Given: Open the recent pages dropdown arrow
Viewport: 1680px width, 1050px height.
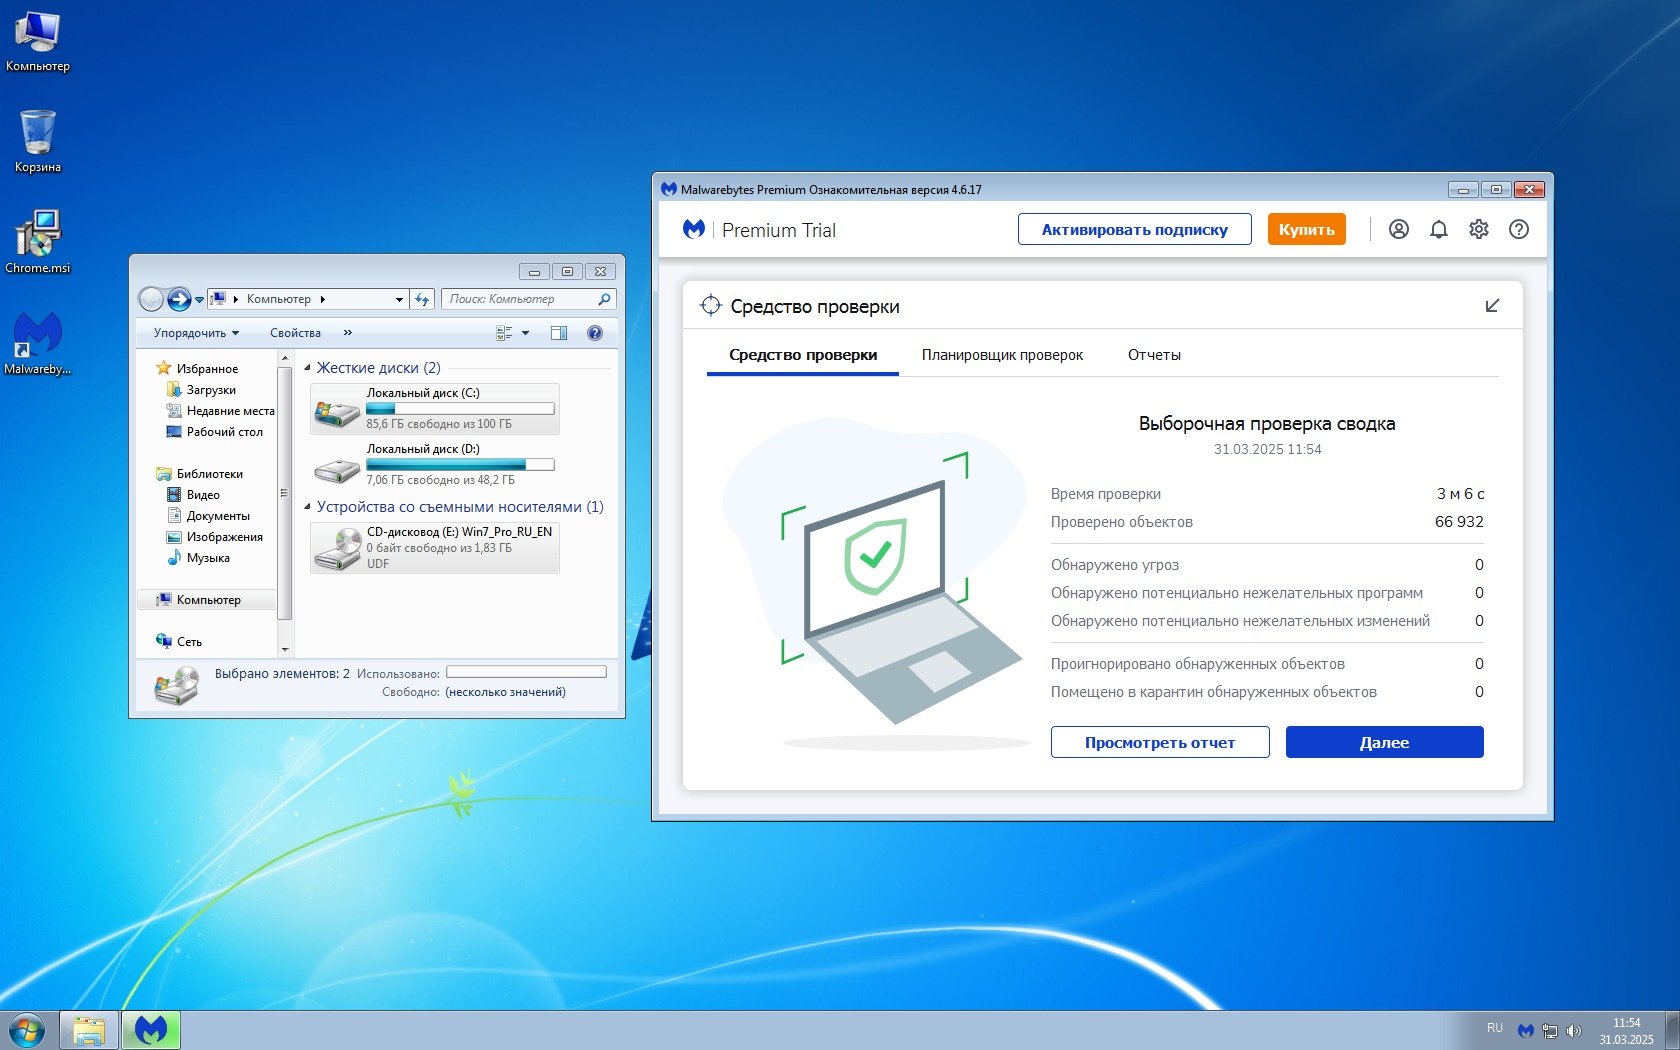Looking at the screenshot, I should (199, 299).
